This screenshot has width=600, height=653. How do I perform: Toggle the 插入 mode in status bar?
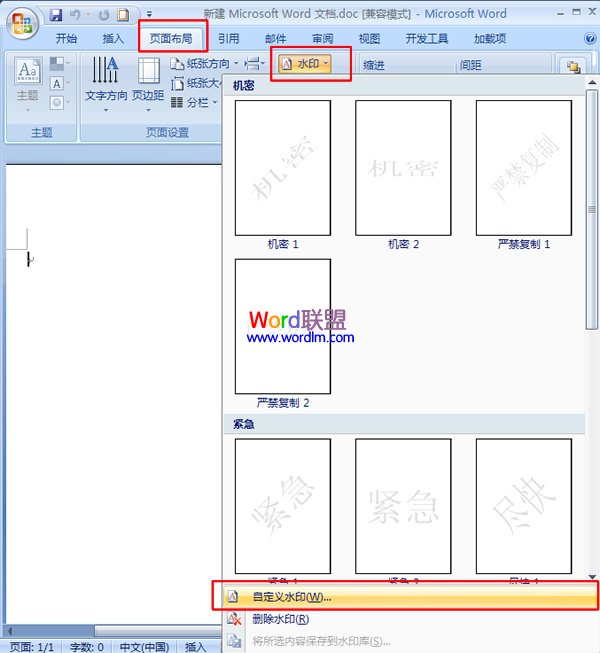pos(196,647)
